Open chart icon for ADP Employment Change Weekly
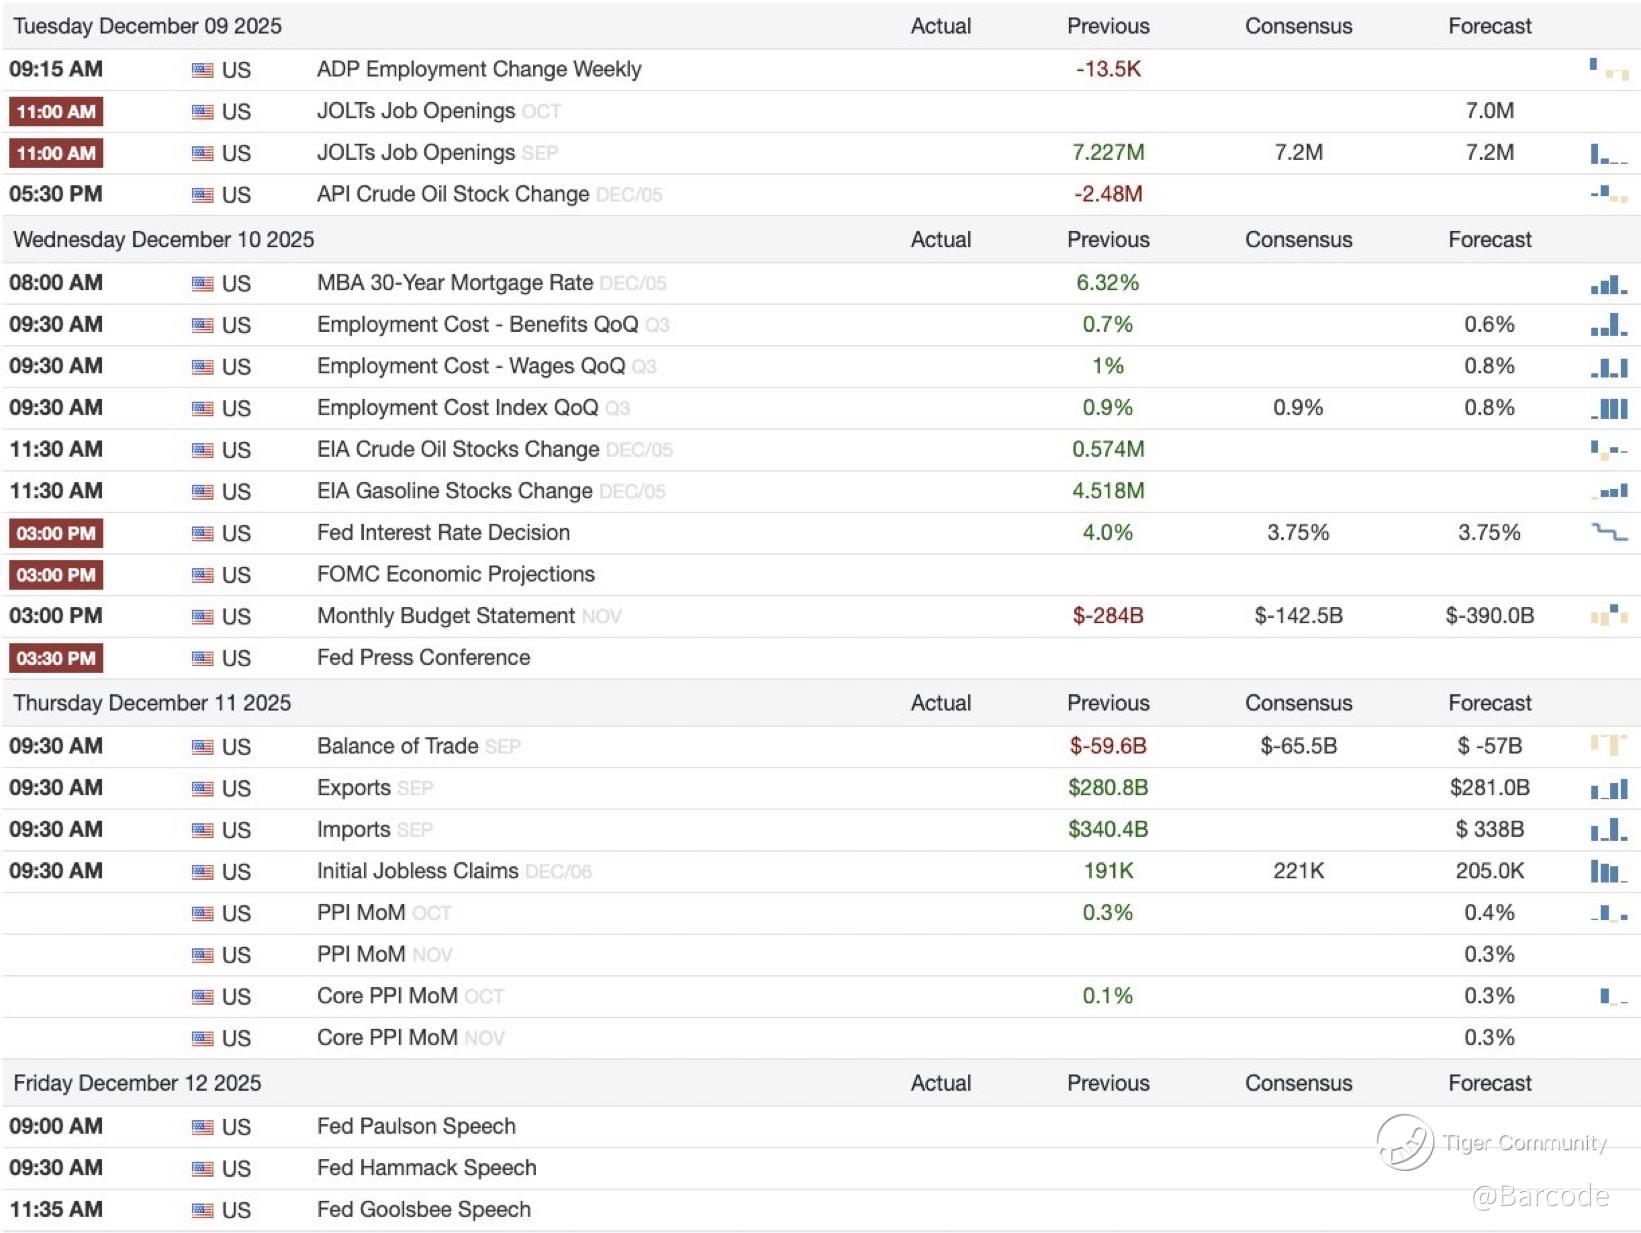 [x=1608, y=69]
